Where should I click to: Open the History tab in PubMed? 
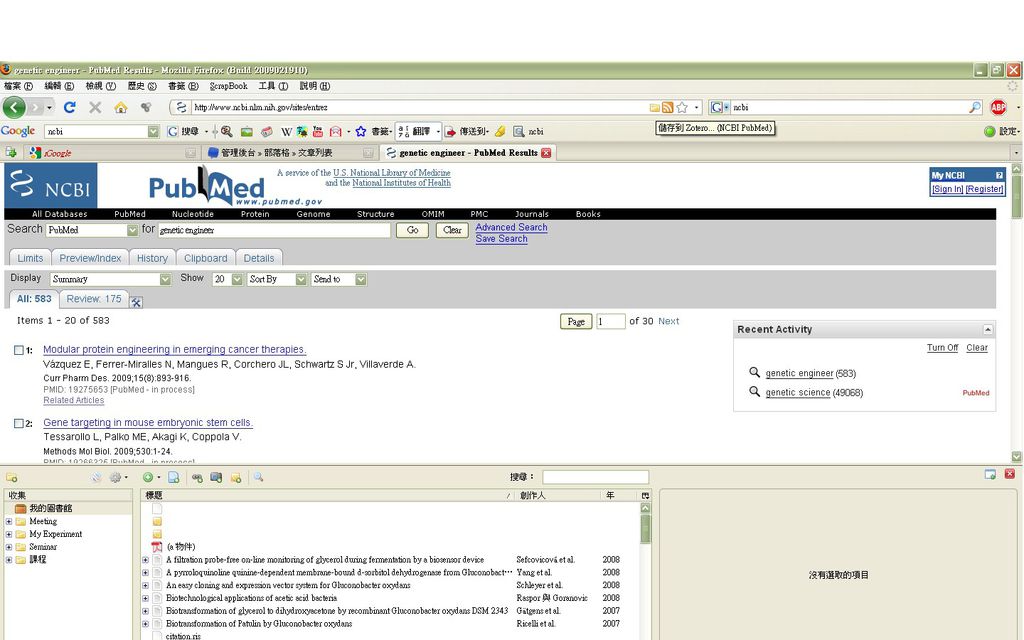point(152,259)
